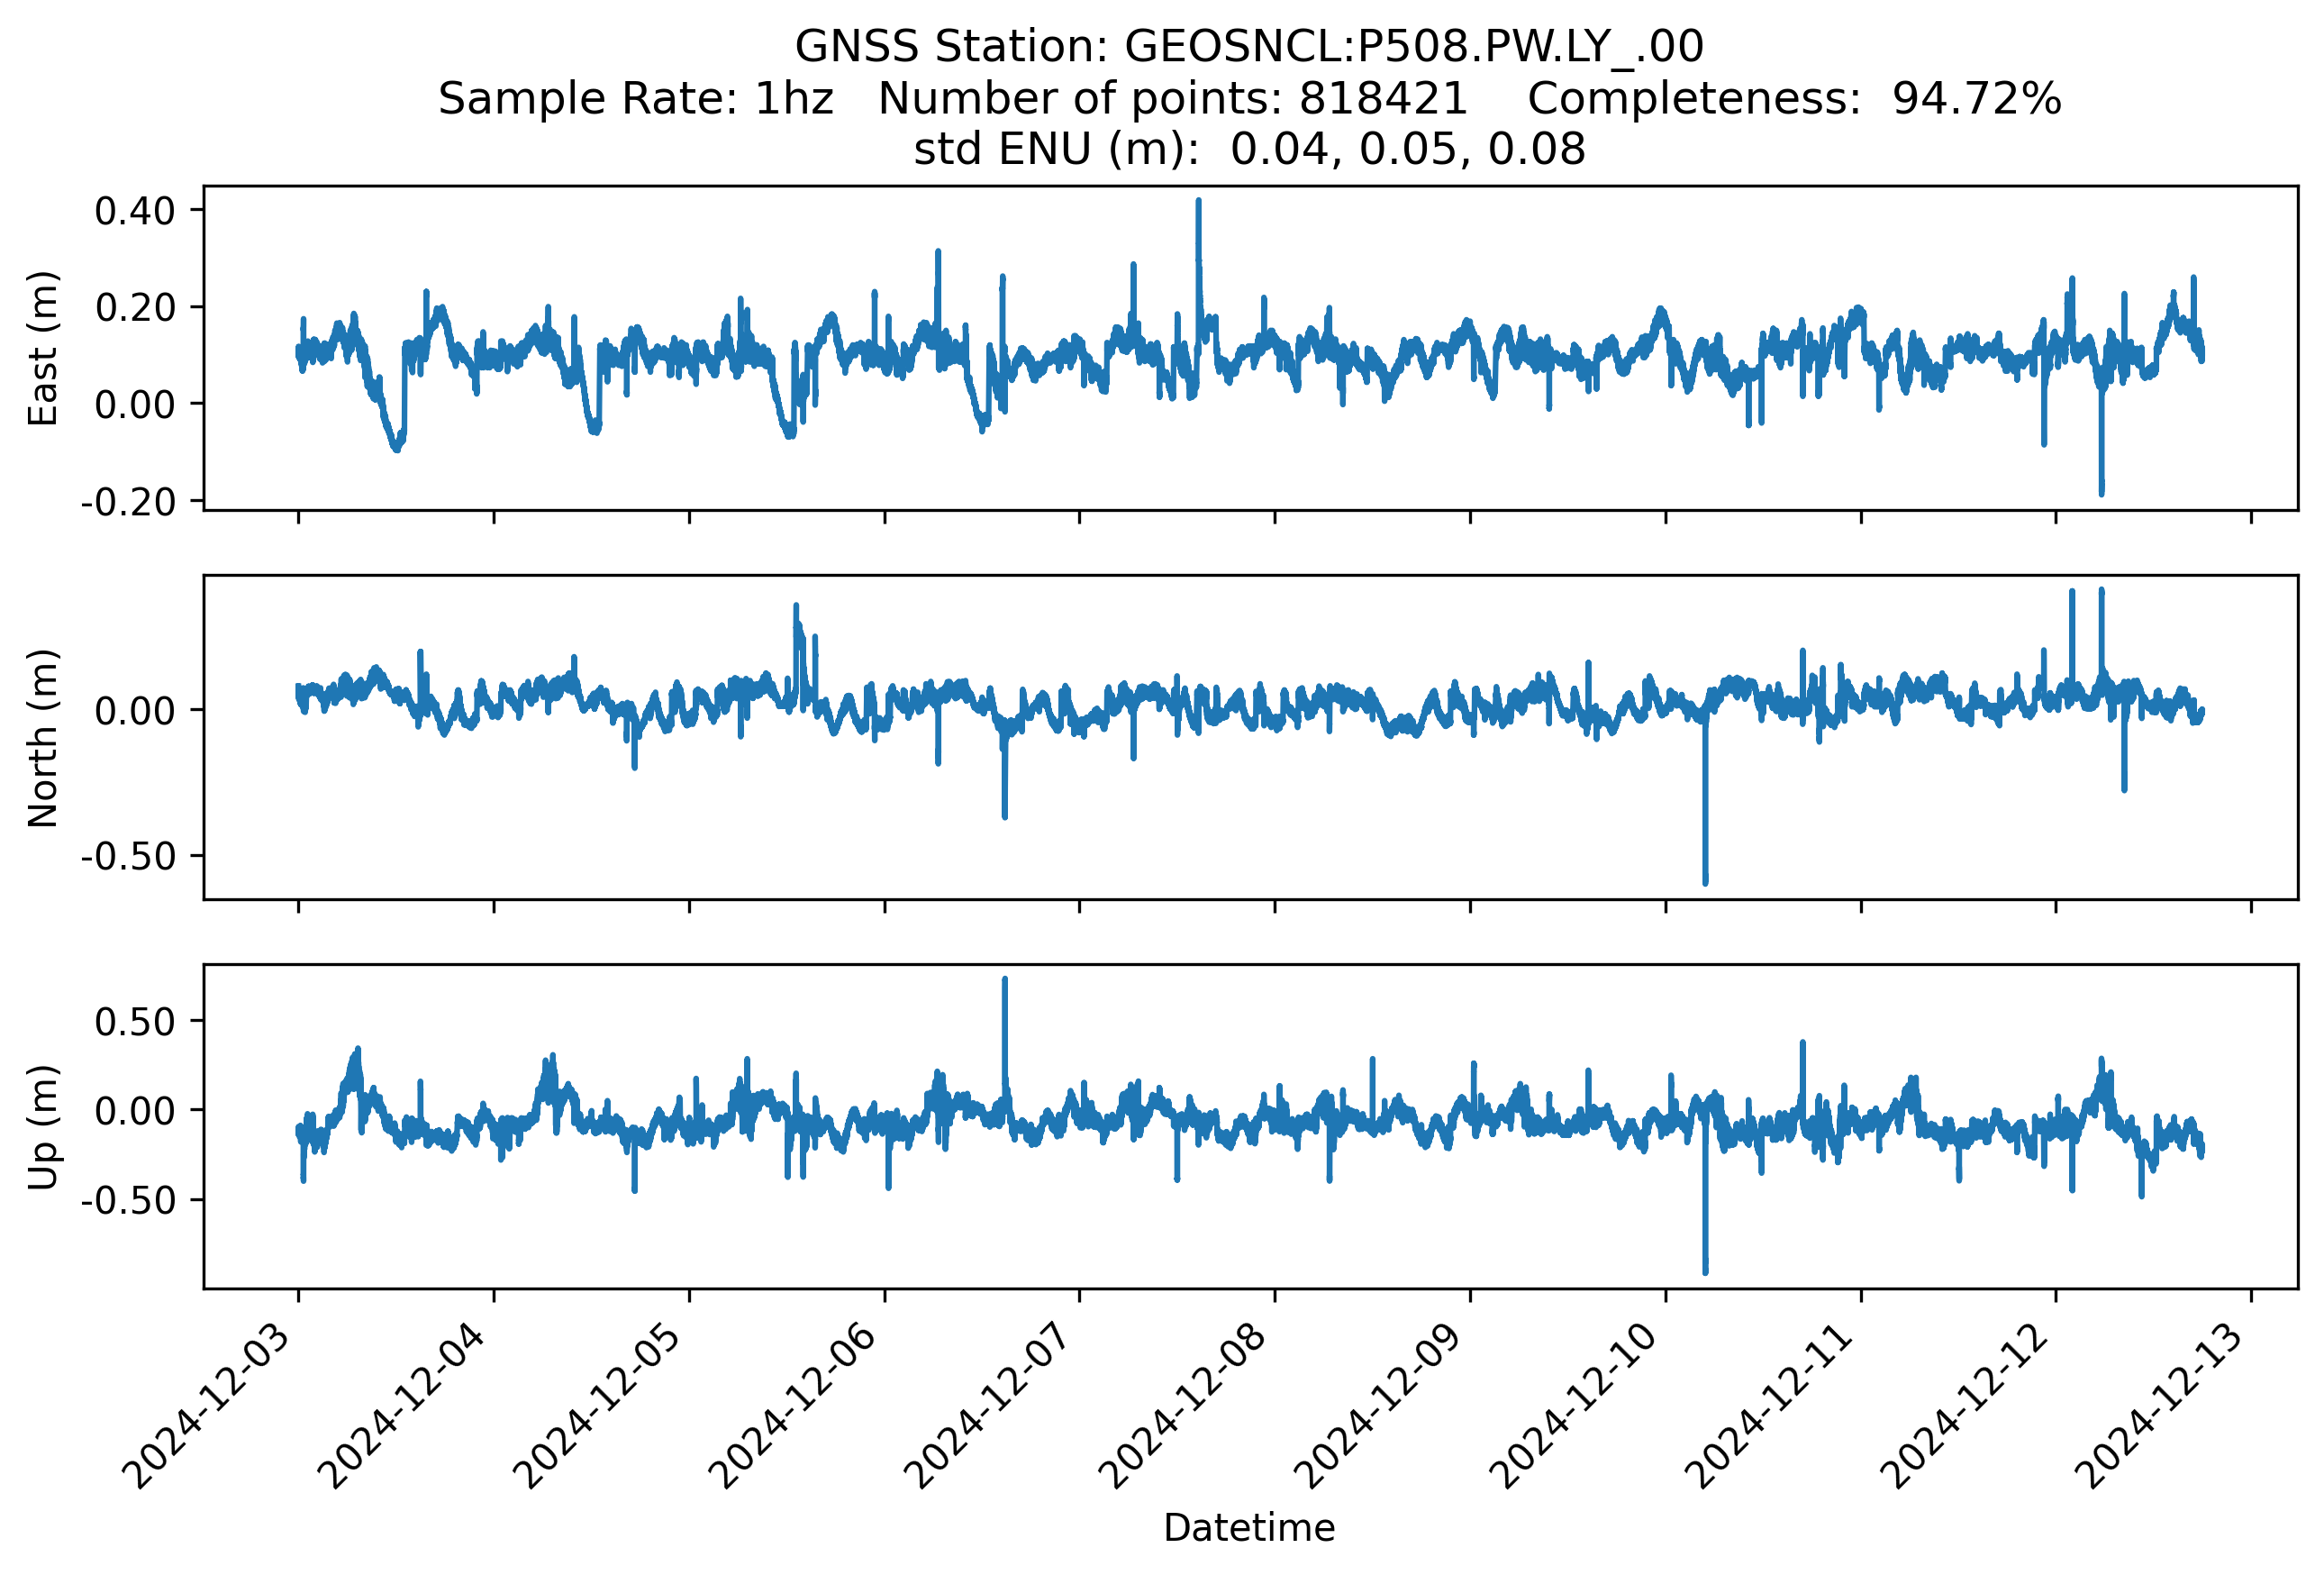
Task: Click the std ENU values line
Action: 1249,150
